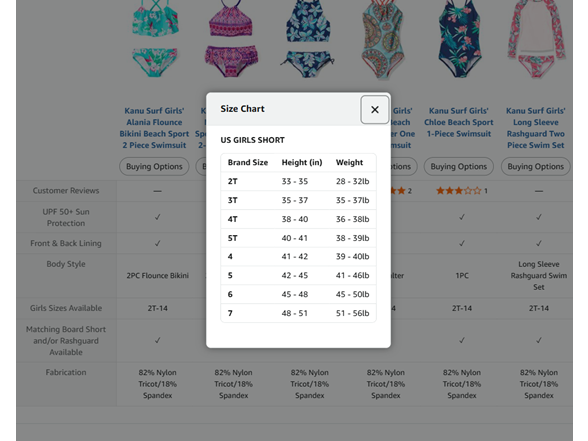Select the navy tropical one-piece thumbnail
Image resolution: width=588 pixels, height=441 pixels.
(x=460, y=39)
